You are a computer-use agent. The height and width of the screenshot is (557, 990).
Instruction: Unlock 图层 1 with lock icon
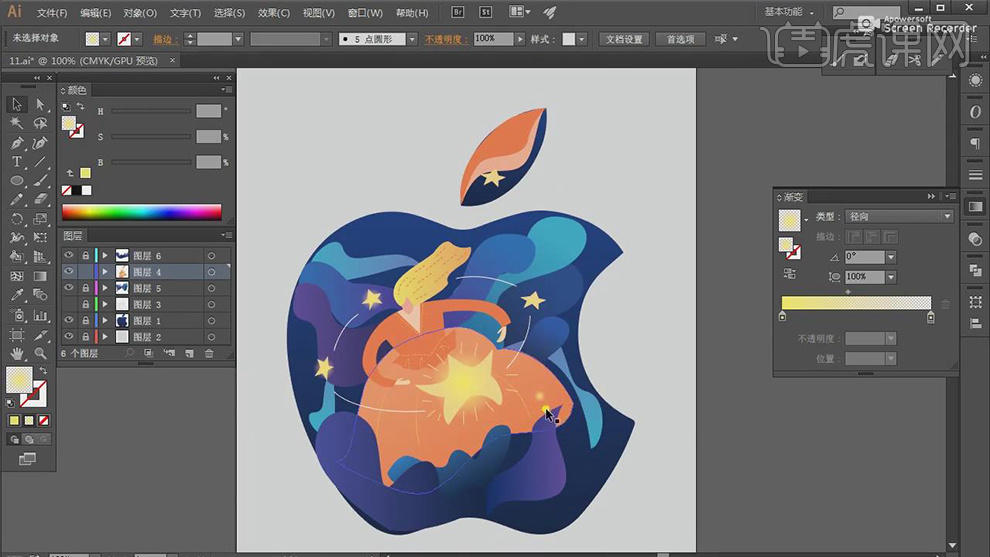click(86, 320)
